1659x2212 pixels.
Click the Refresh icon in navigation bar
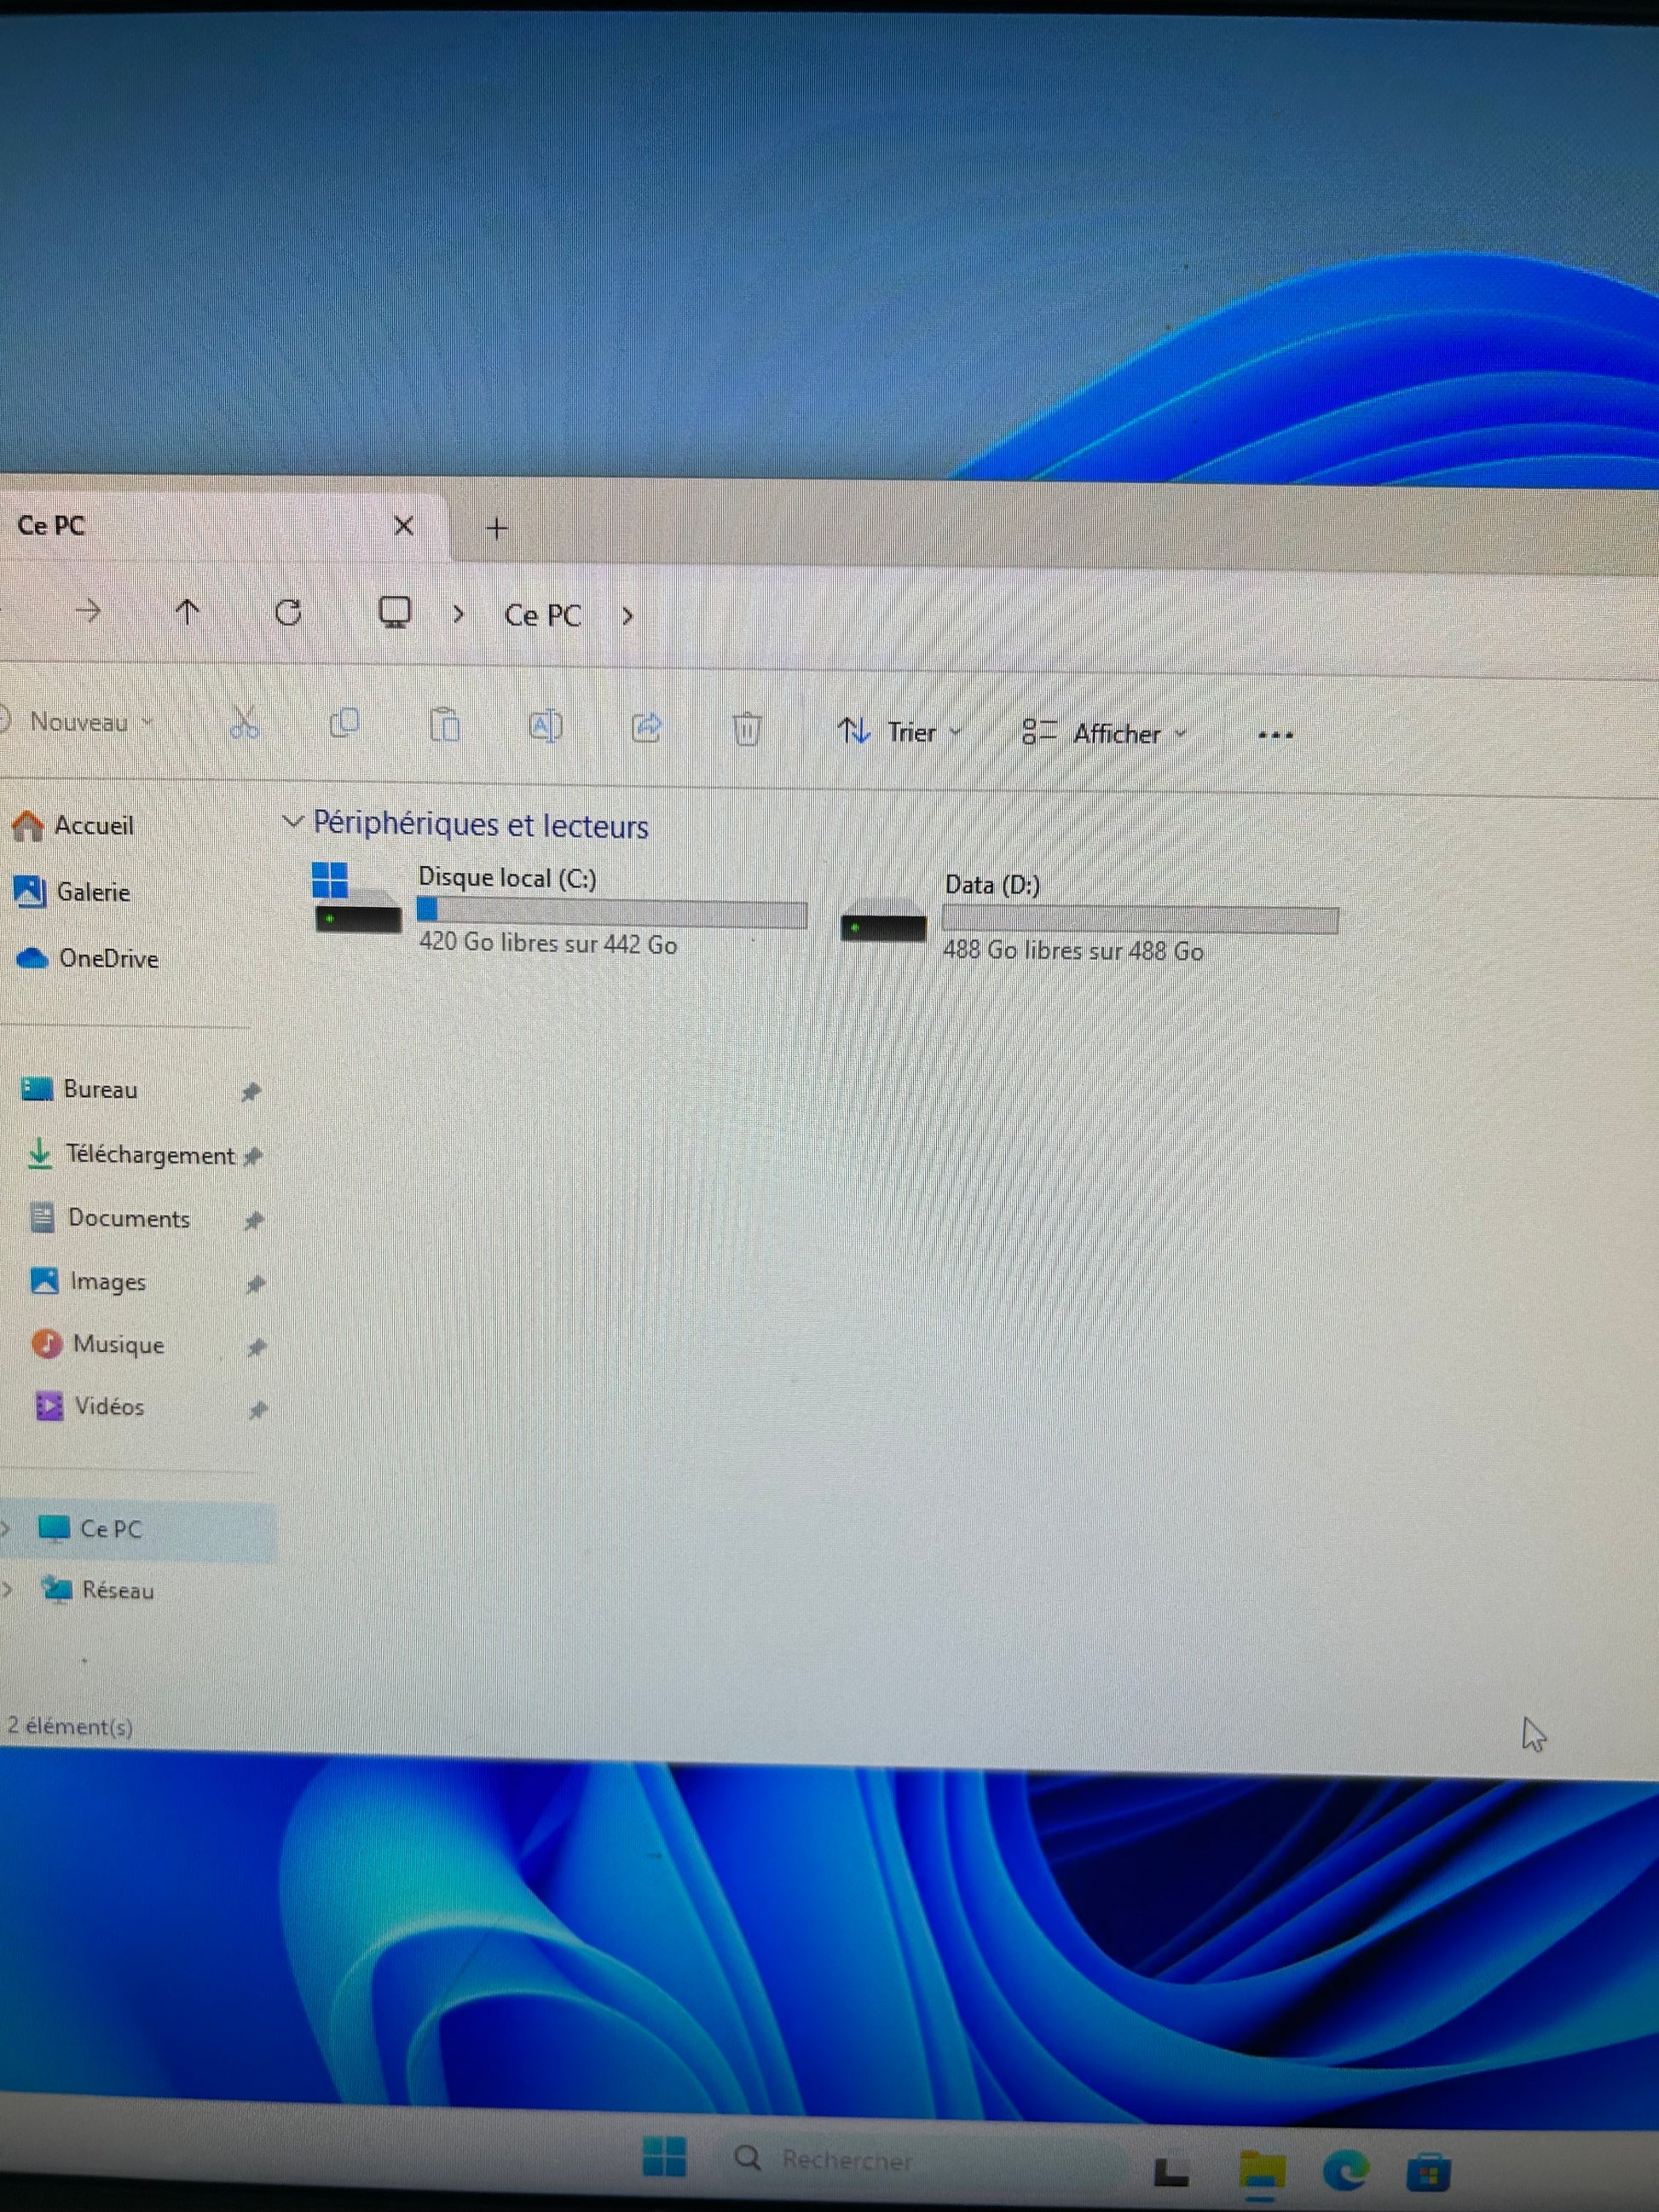click(288, 612)
